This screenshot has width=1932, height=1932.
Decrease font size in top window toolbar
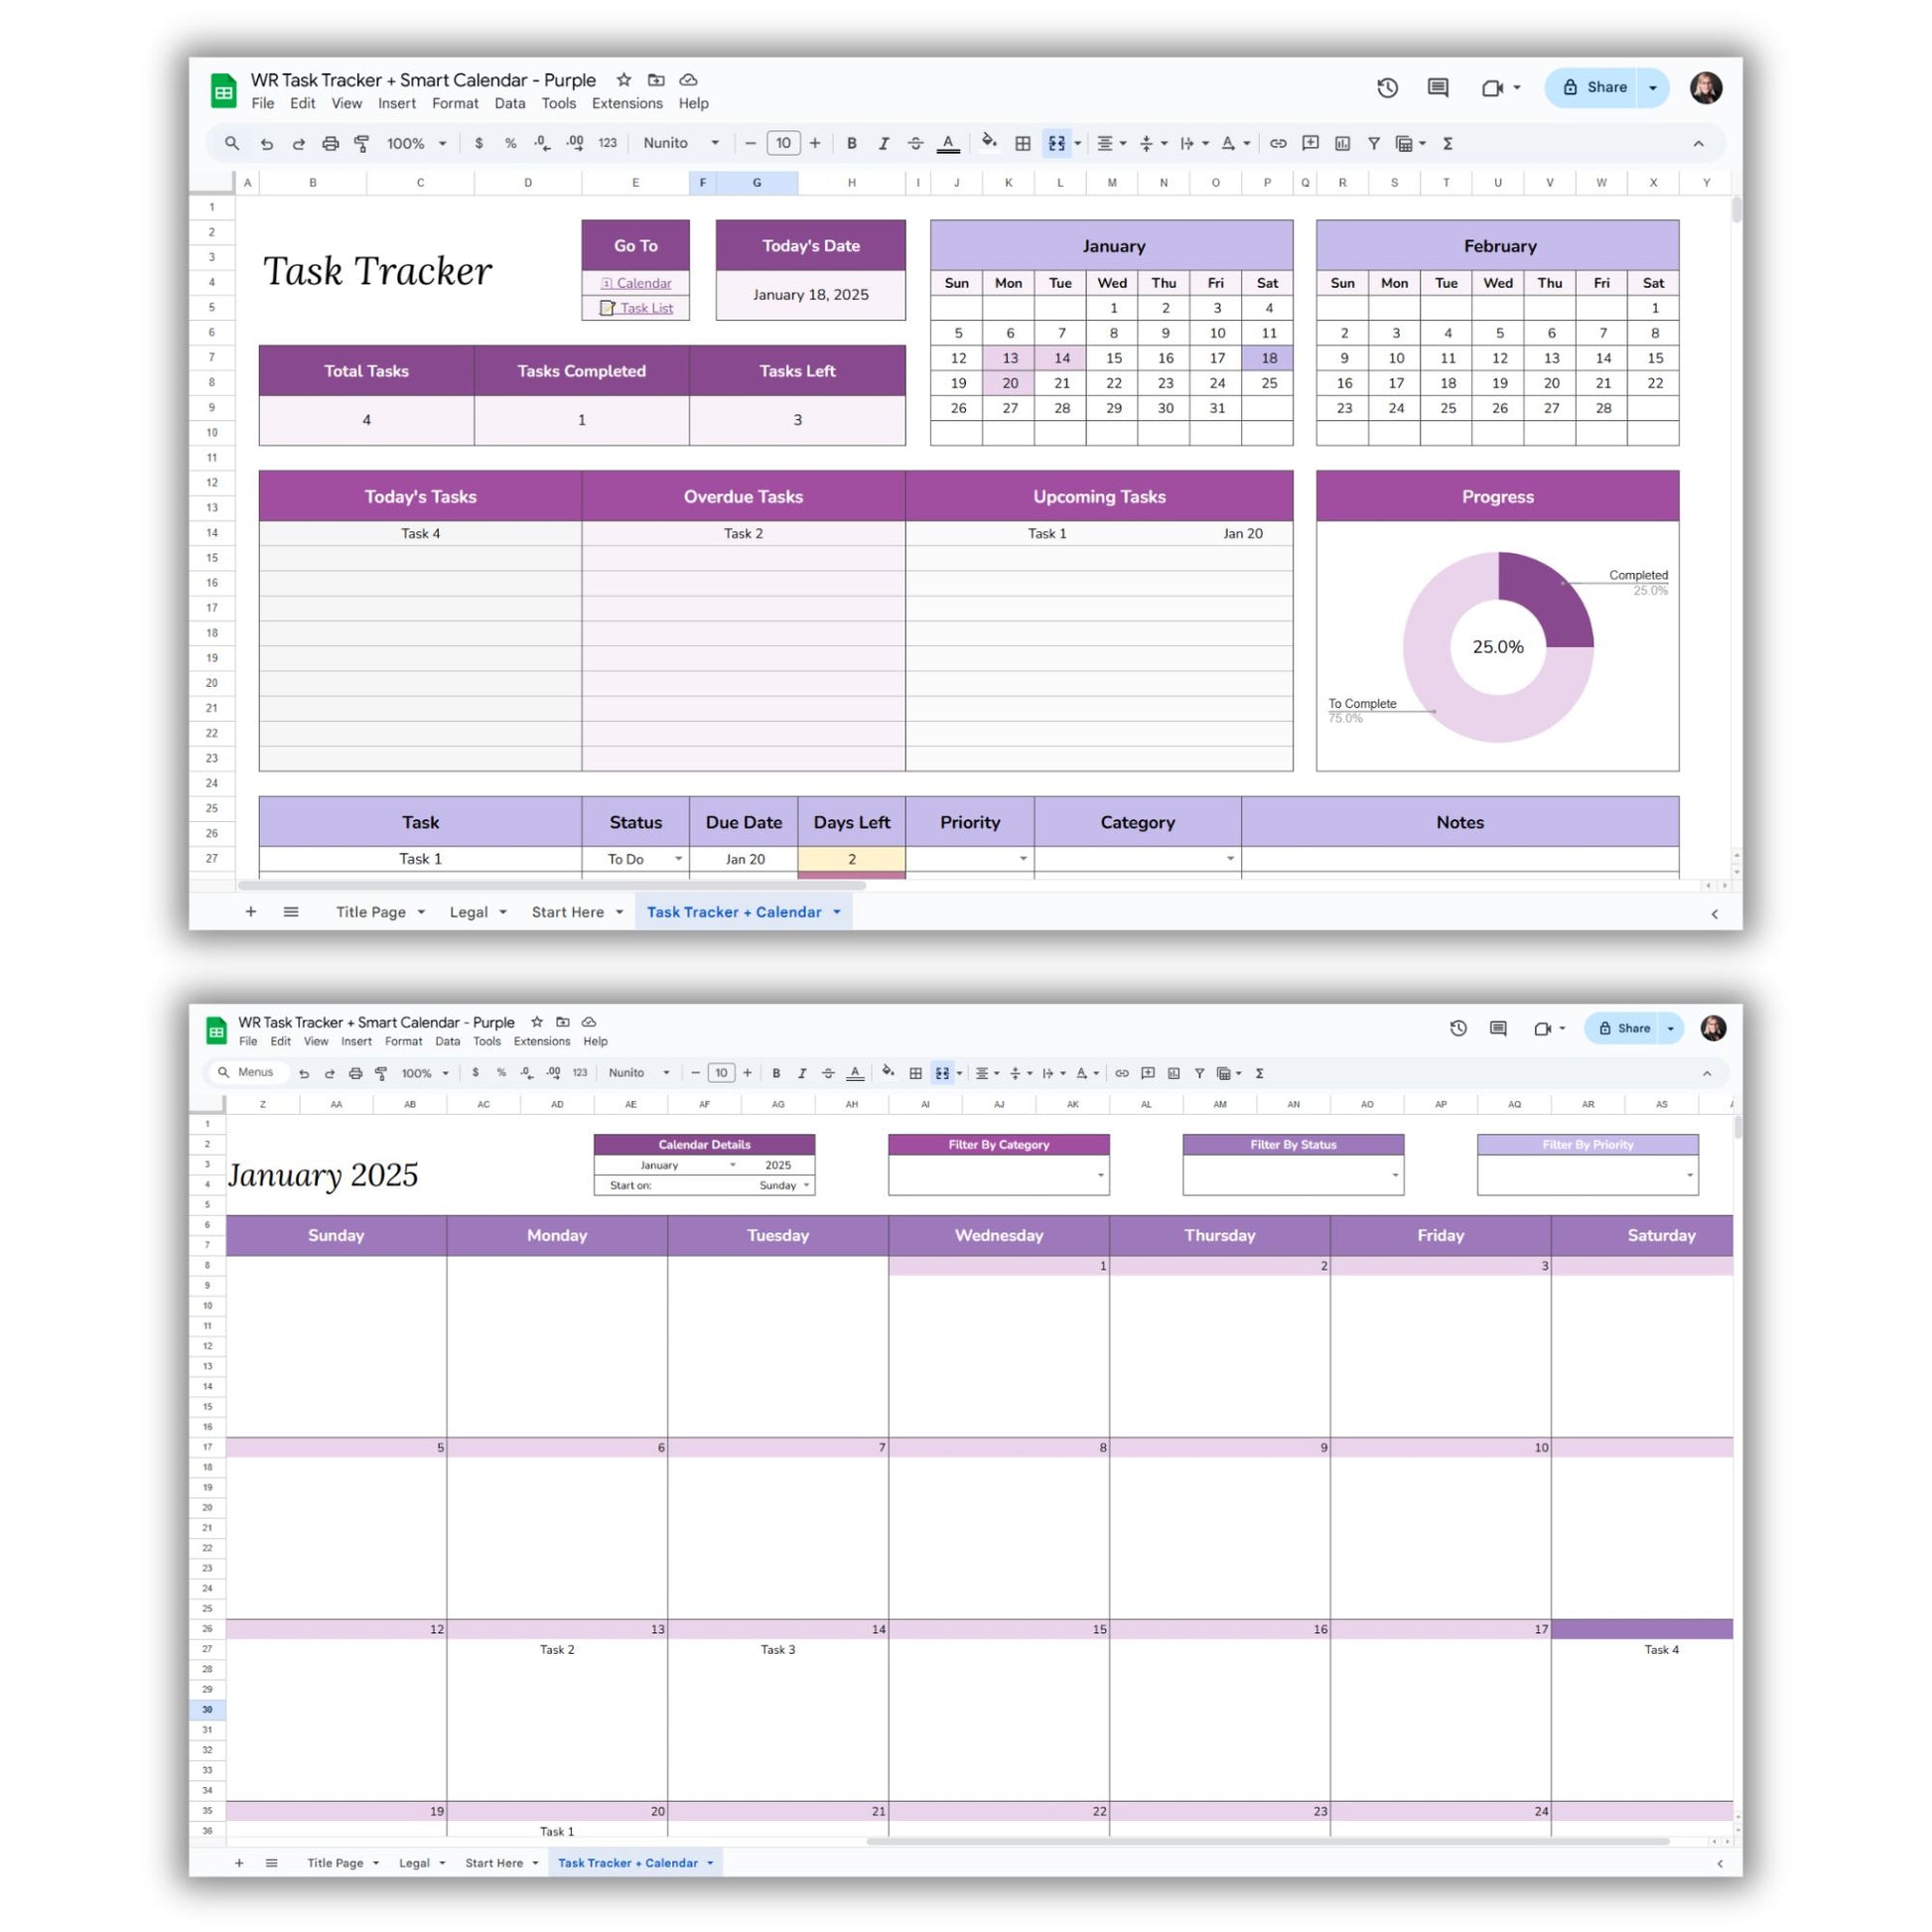tap(750, 143)
